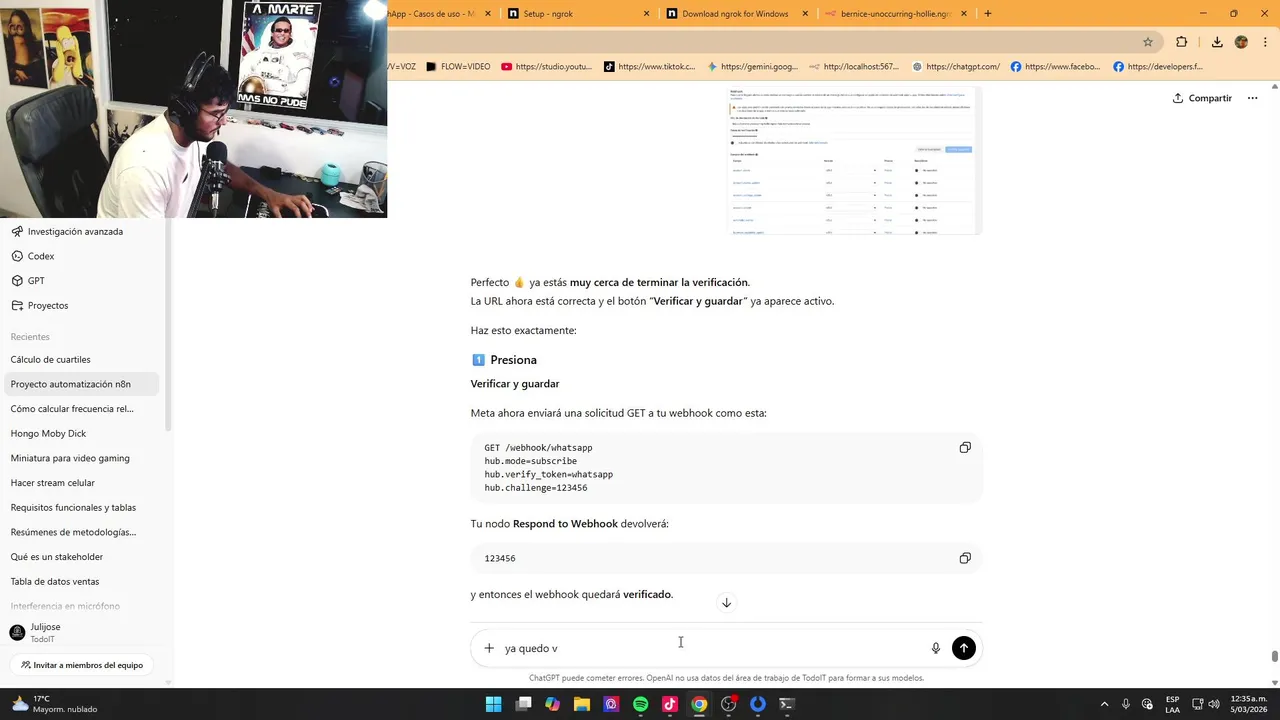The width and height of the screenshot is (1280, 720).
Task: Open OBS Studio from the taskbar
Action: coord(729,704)
